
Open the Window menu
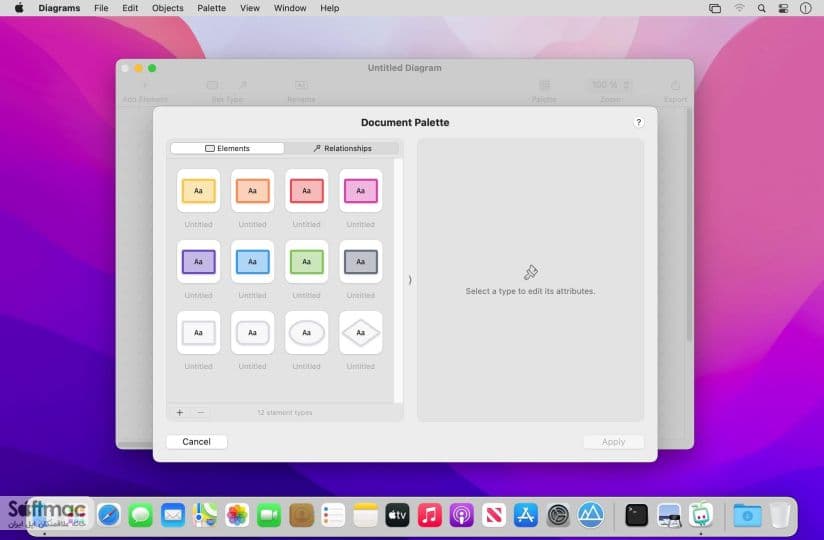pos(290,8)
